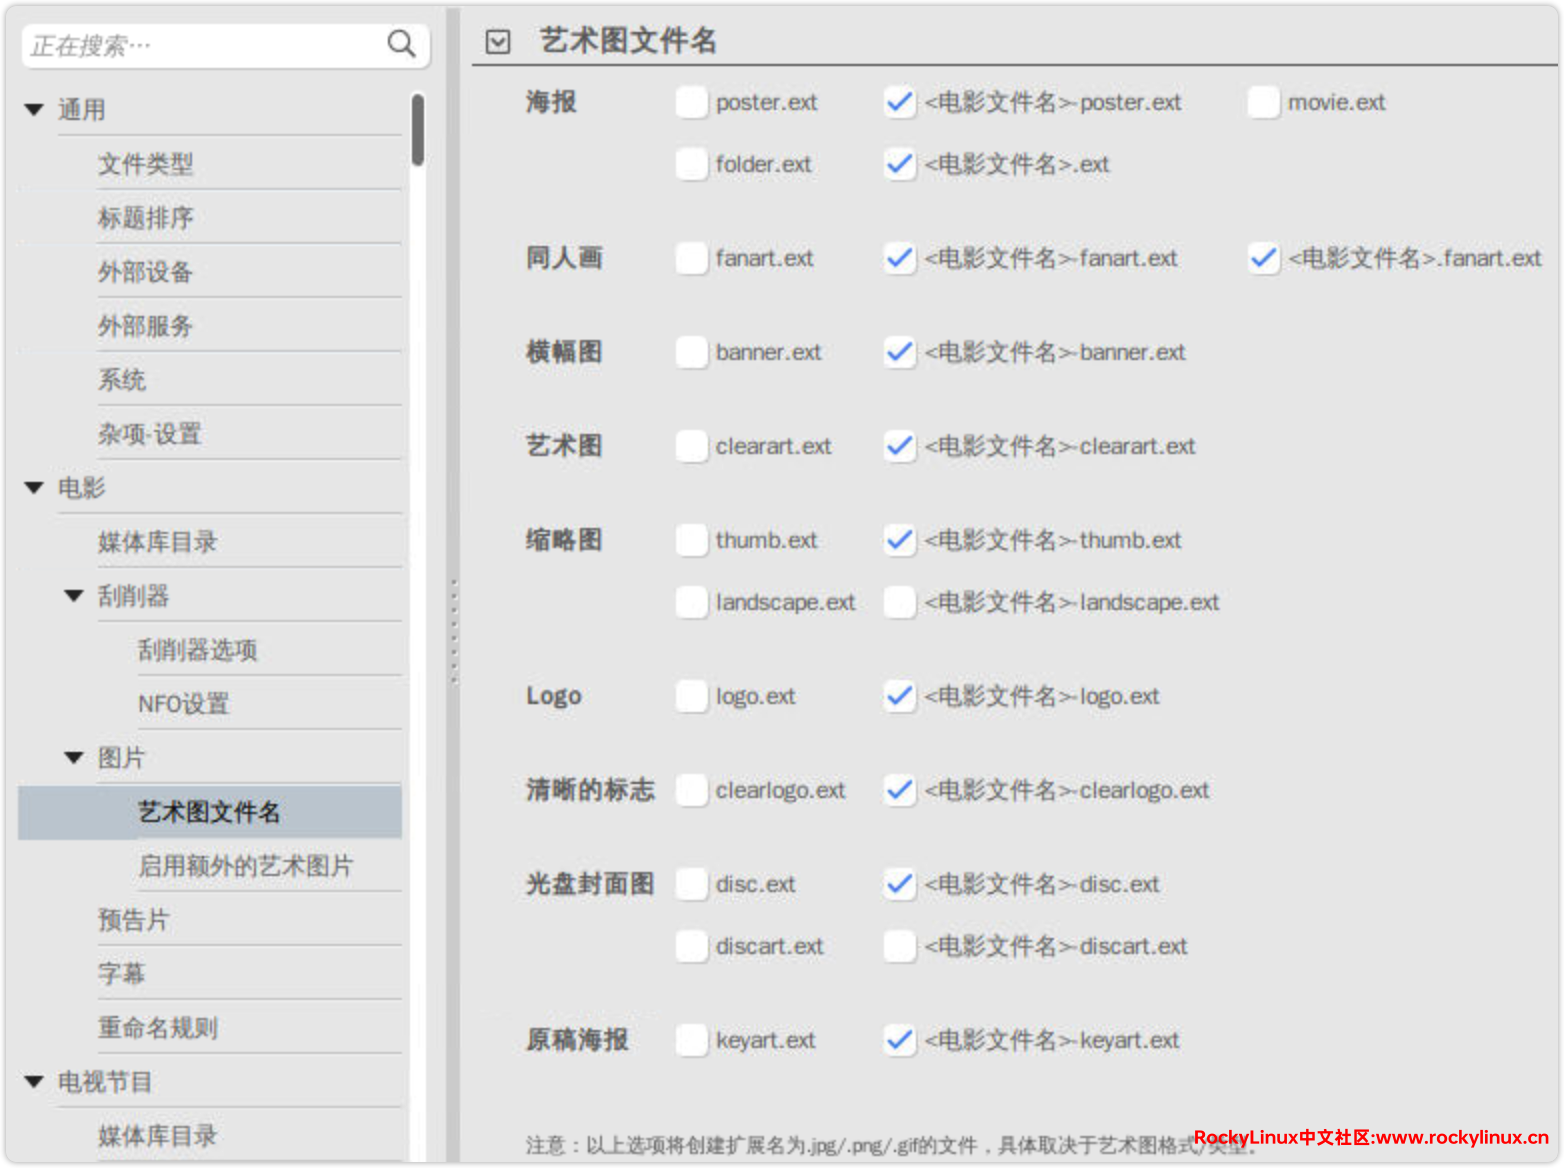Enable the poster.ext checkbox
The height and width of the screenshot is (1168, 1564).
(691, 102)
